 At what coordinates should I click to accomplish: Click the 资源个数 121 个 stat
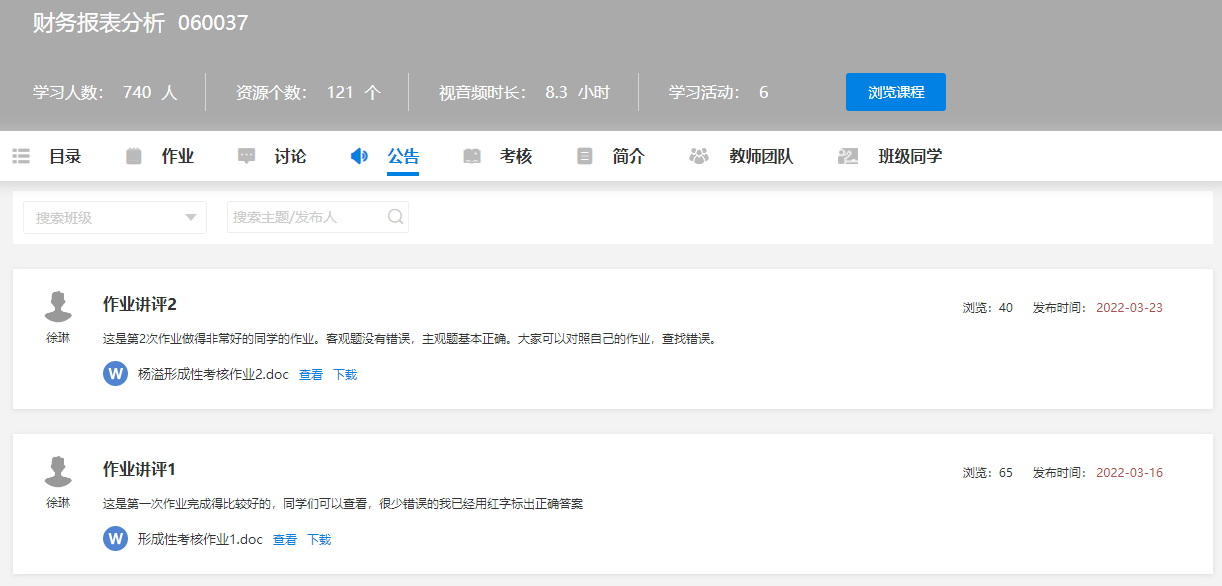point(308,93)
